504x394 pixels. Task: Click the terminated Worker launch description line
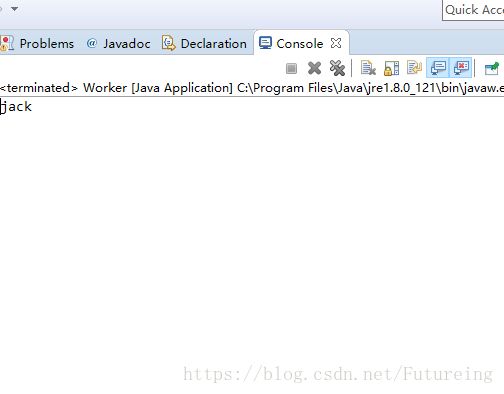click(252, 88)
